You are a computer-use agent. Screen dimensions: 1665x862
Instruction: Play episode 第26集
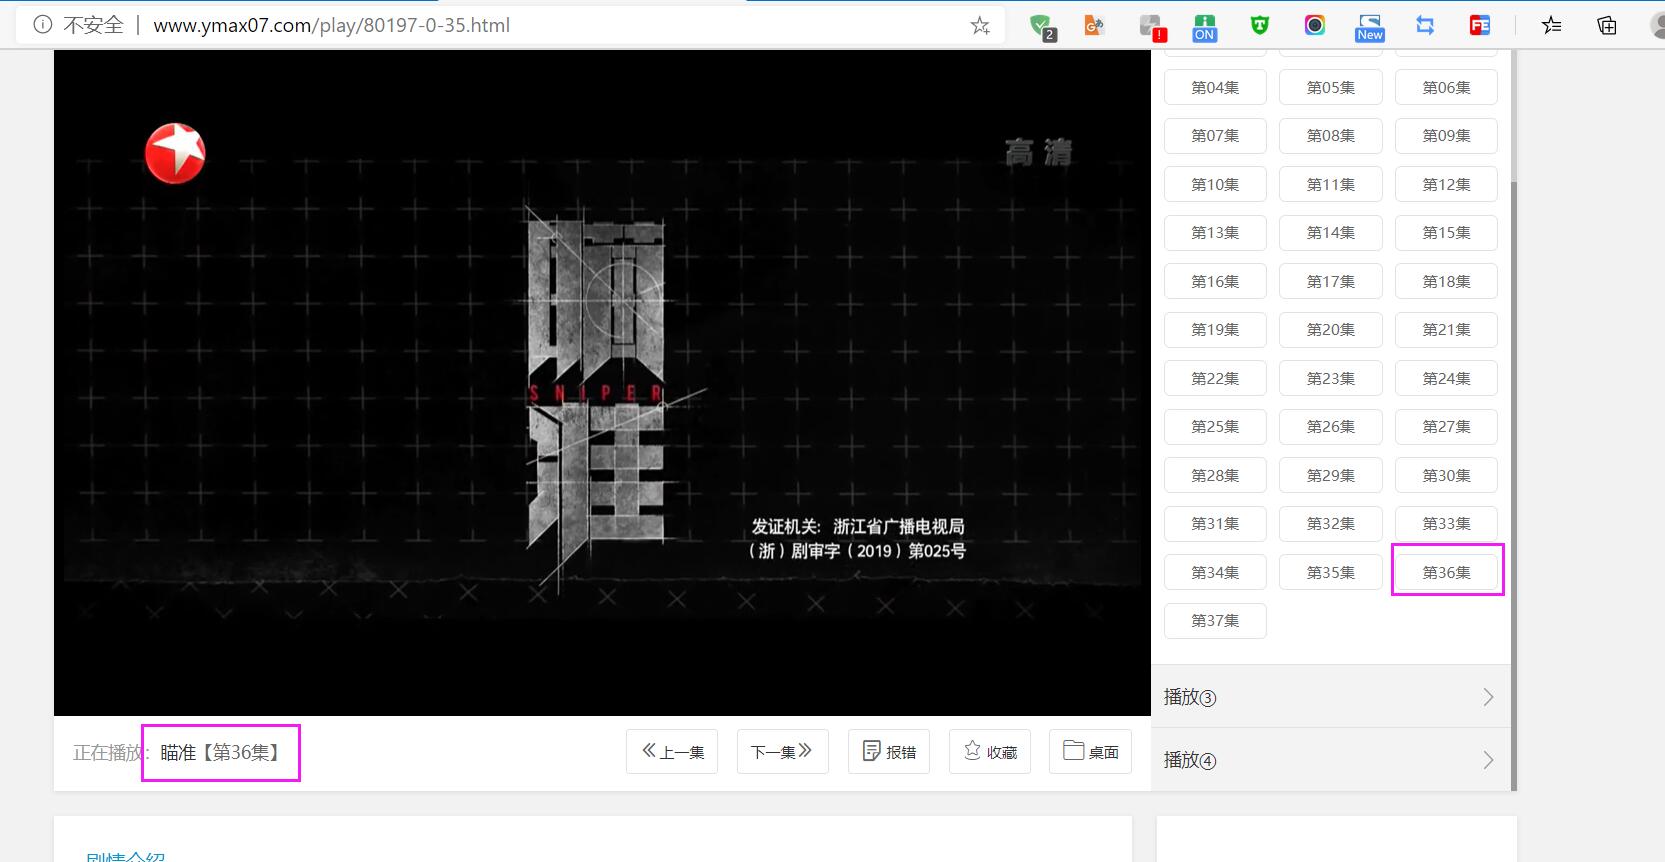pos(1331,426)
